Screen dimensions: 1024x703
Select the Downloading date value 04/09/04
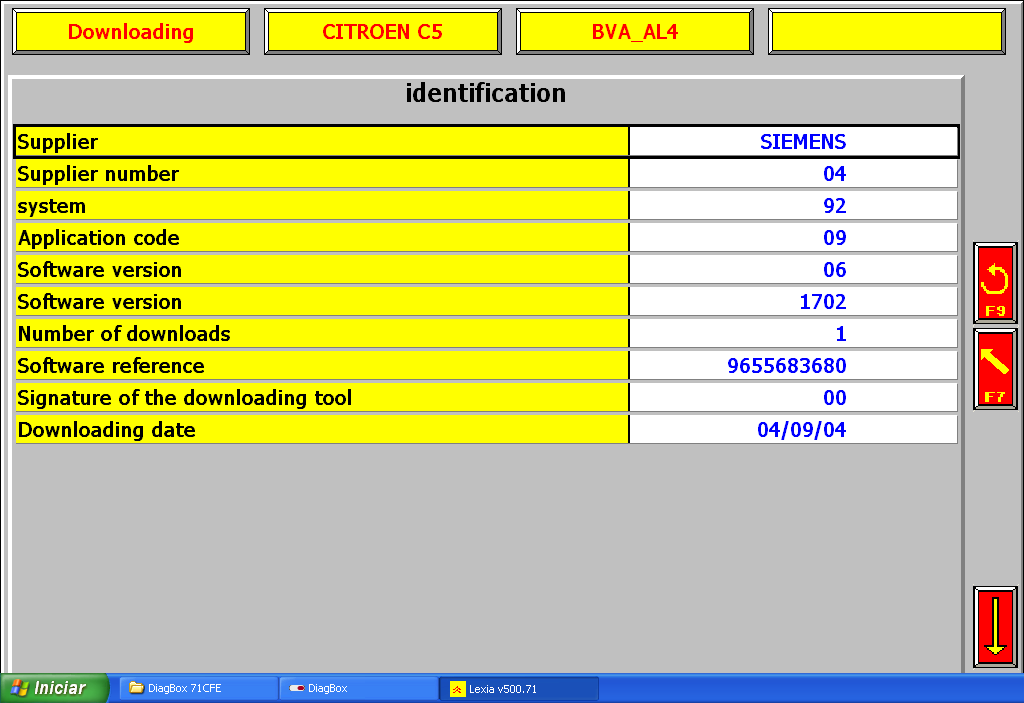794,430
